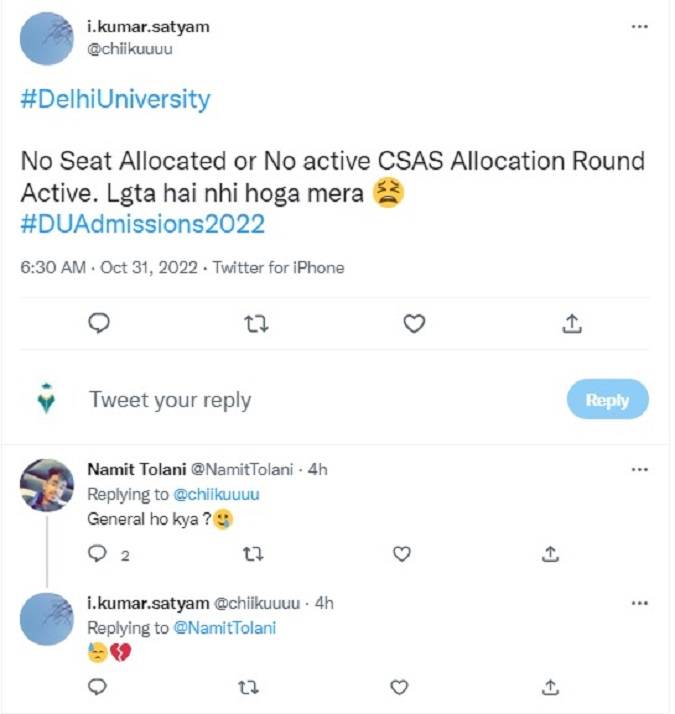Like the main tweet by i.kumar.satyam

tap(414, 323)
